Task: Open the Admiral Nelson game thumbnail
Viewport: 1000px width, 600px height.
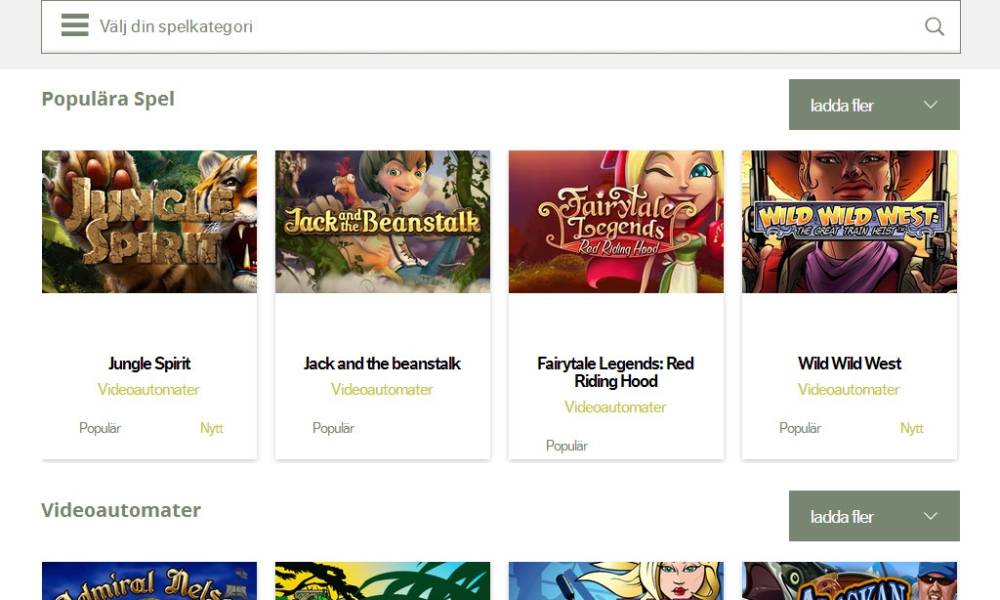Action: [x=149, y=581]
